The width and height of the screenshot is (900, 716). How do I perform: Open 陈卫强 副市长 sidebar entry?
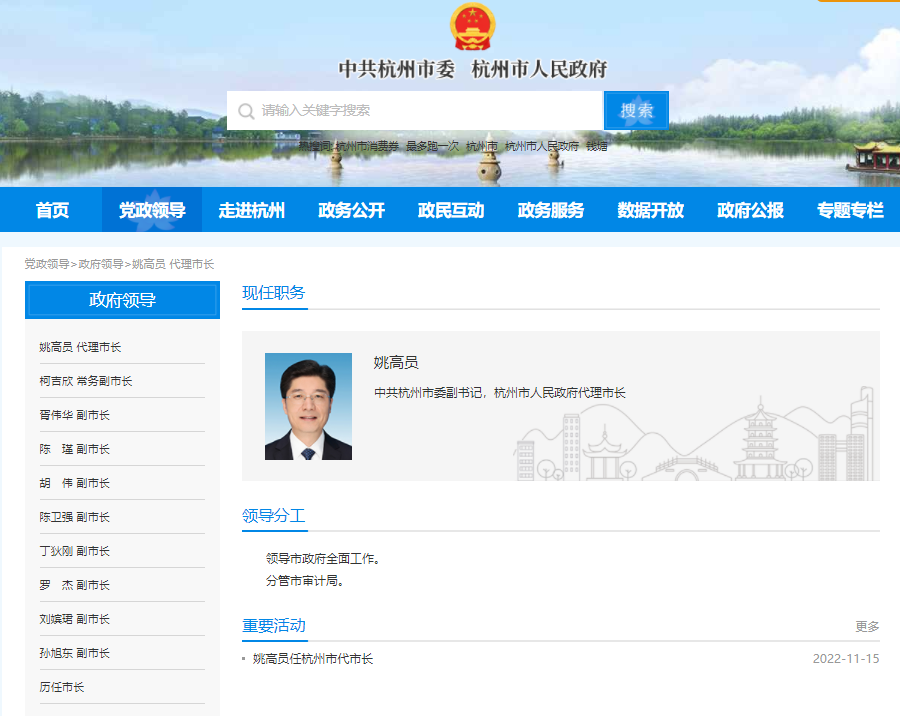[75, 517]
